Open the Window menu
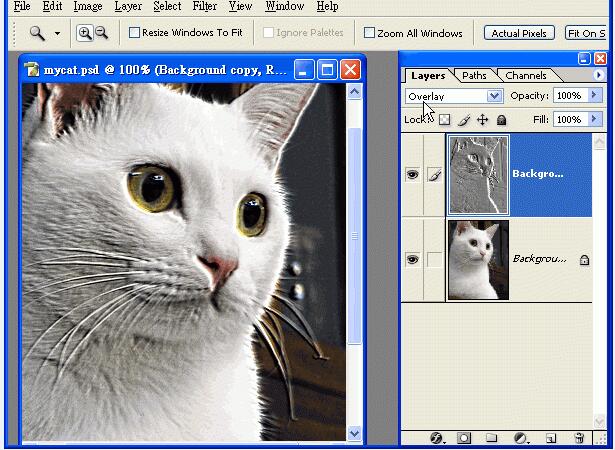The height and width of the screenshot is (450, 615). tap(285, 6)
